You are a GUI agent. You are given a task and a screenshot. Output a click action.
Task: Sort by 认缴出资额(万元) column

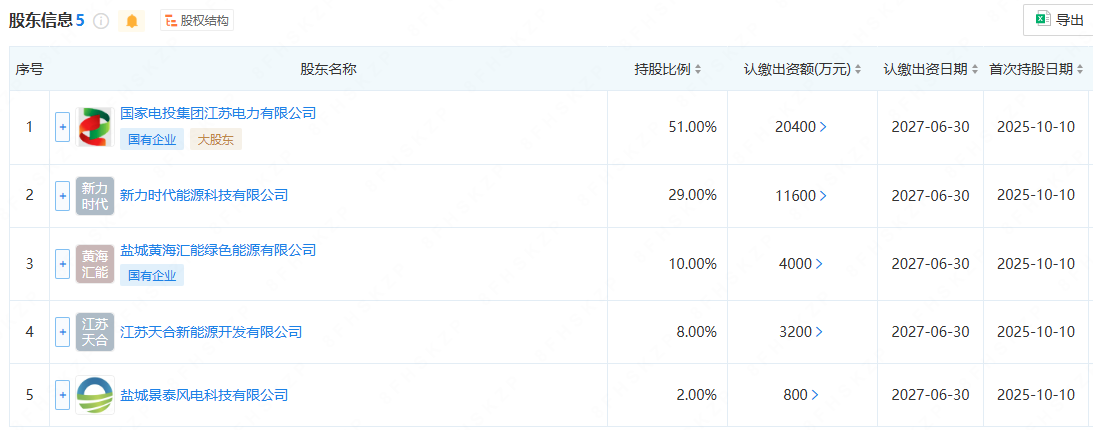[802, 69]
